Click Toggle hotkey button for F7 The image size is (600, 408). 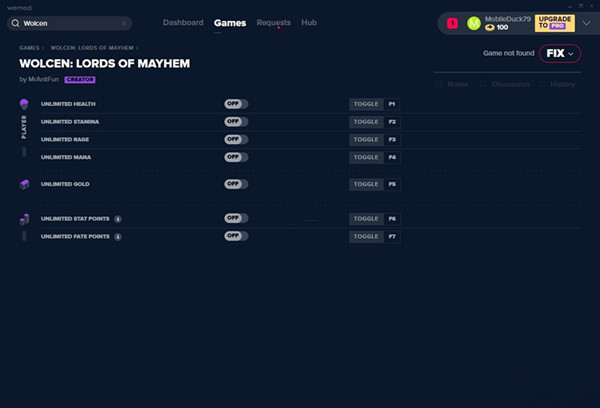366,237
